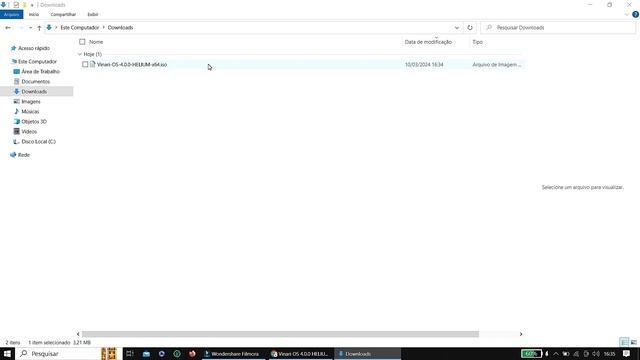Open the Arquivo ribbon tab
640x360 pixels.
point(11,14)
